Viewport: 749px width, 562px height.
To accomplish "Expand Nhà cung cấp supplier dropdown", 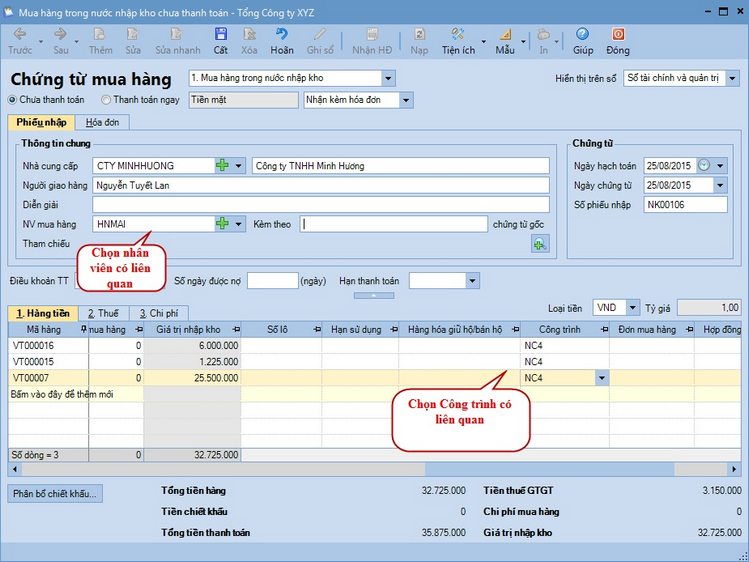I will [x=238, y=166].
